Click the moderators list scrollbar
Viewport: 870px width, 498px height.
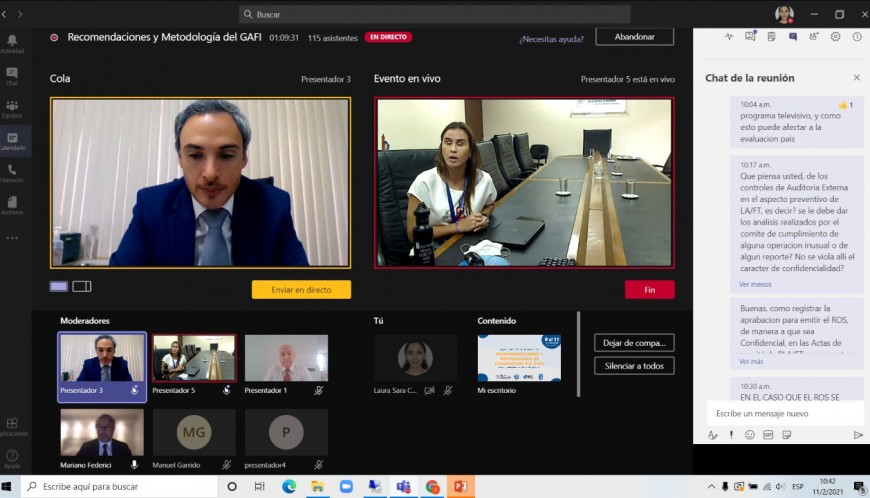(579, 354)
